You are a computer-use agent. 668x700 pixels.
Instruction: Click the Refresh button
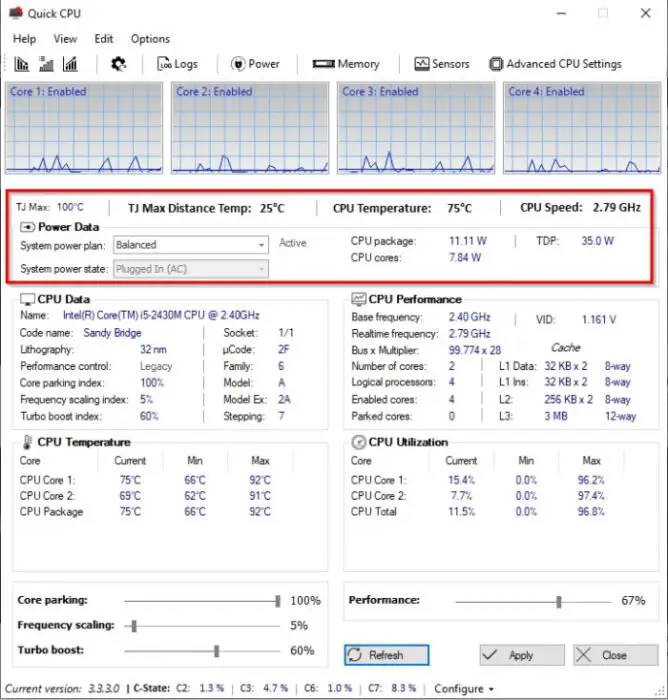coord(387,655)
